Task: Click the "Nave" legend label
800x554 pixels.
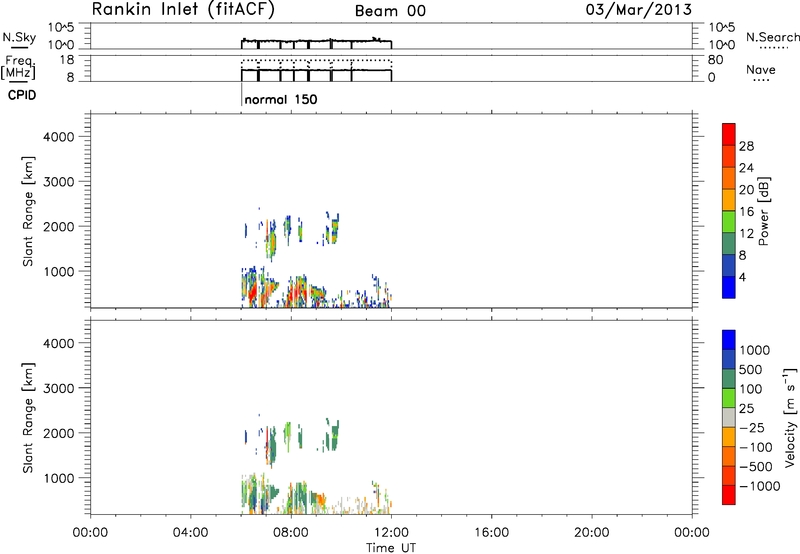Action: [x=761, y=70]
